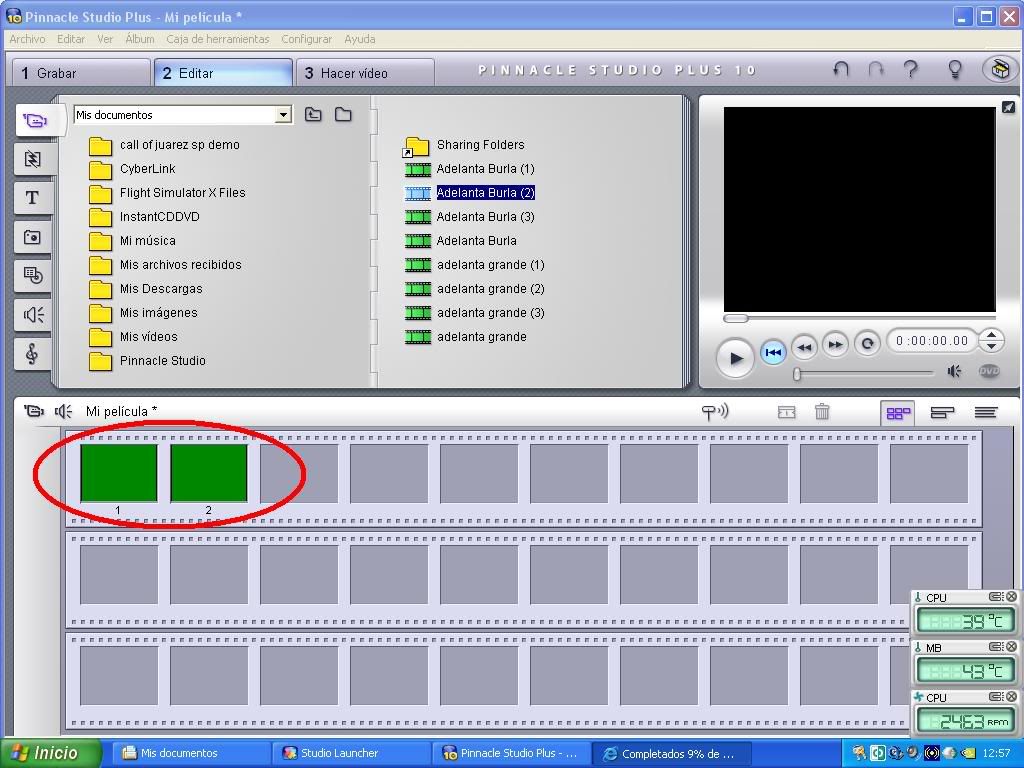Click the fast reverse button
Viewport: 1024px width, 768px height.
click(x=805, y=346)
